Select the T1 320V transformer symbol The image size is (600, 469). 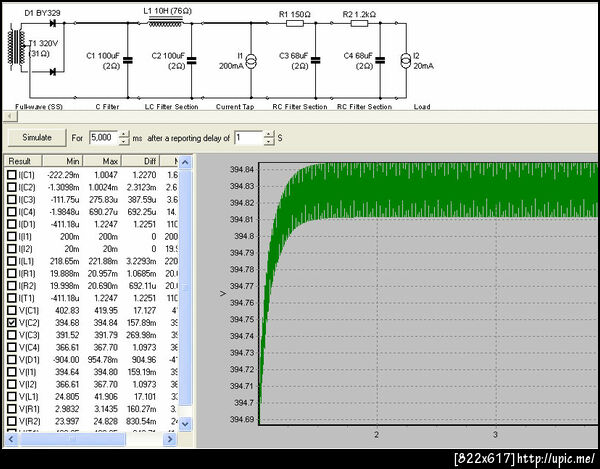point(16,49)
